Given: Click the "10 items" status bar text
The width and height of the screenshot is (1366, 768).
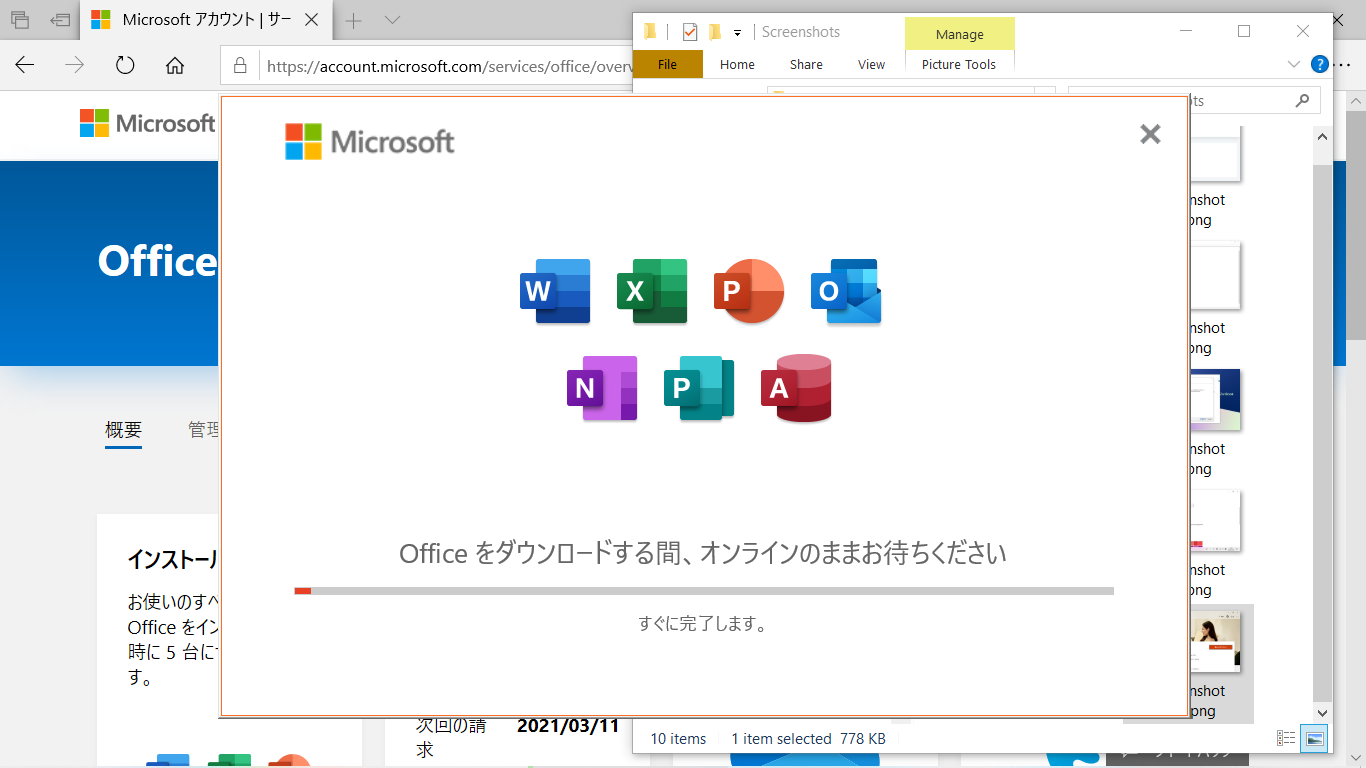Looking at the screenshot, I should pyautogui.click(x=679, y=739).
